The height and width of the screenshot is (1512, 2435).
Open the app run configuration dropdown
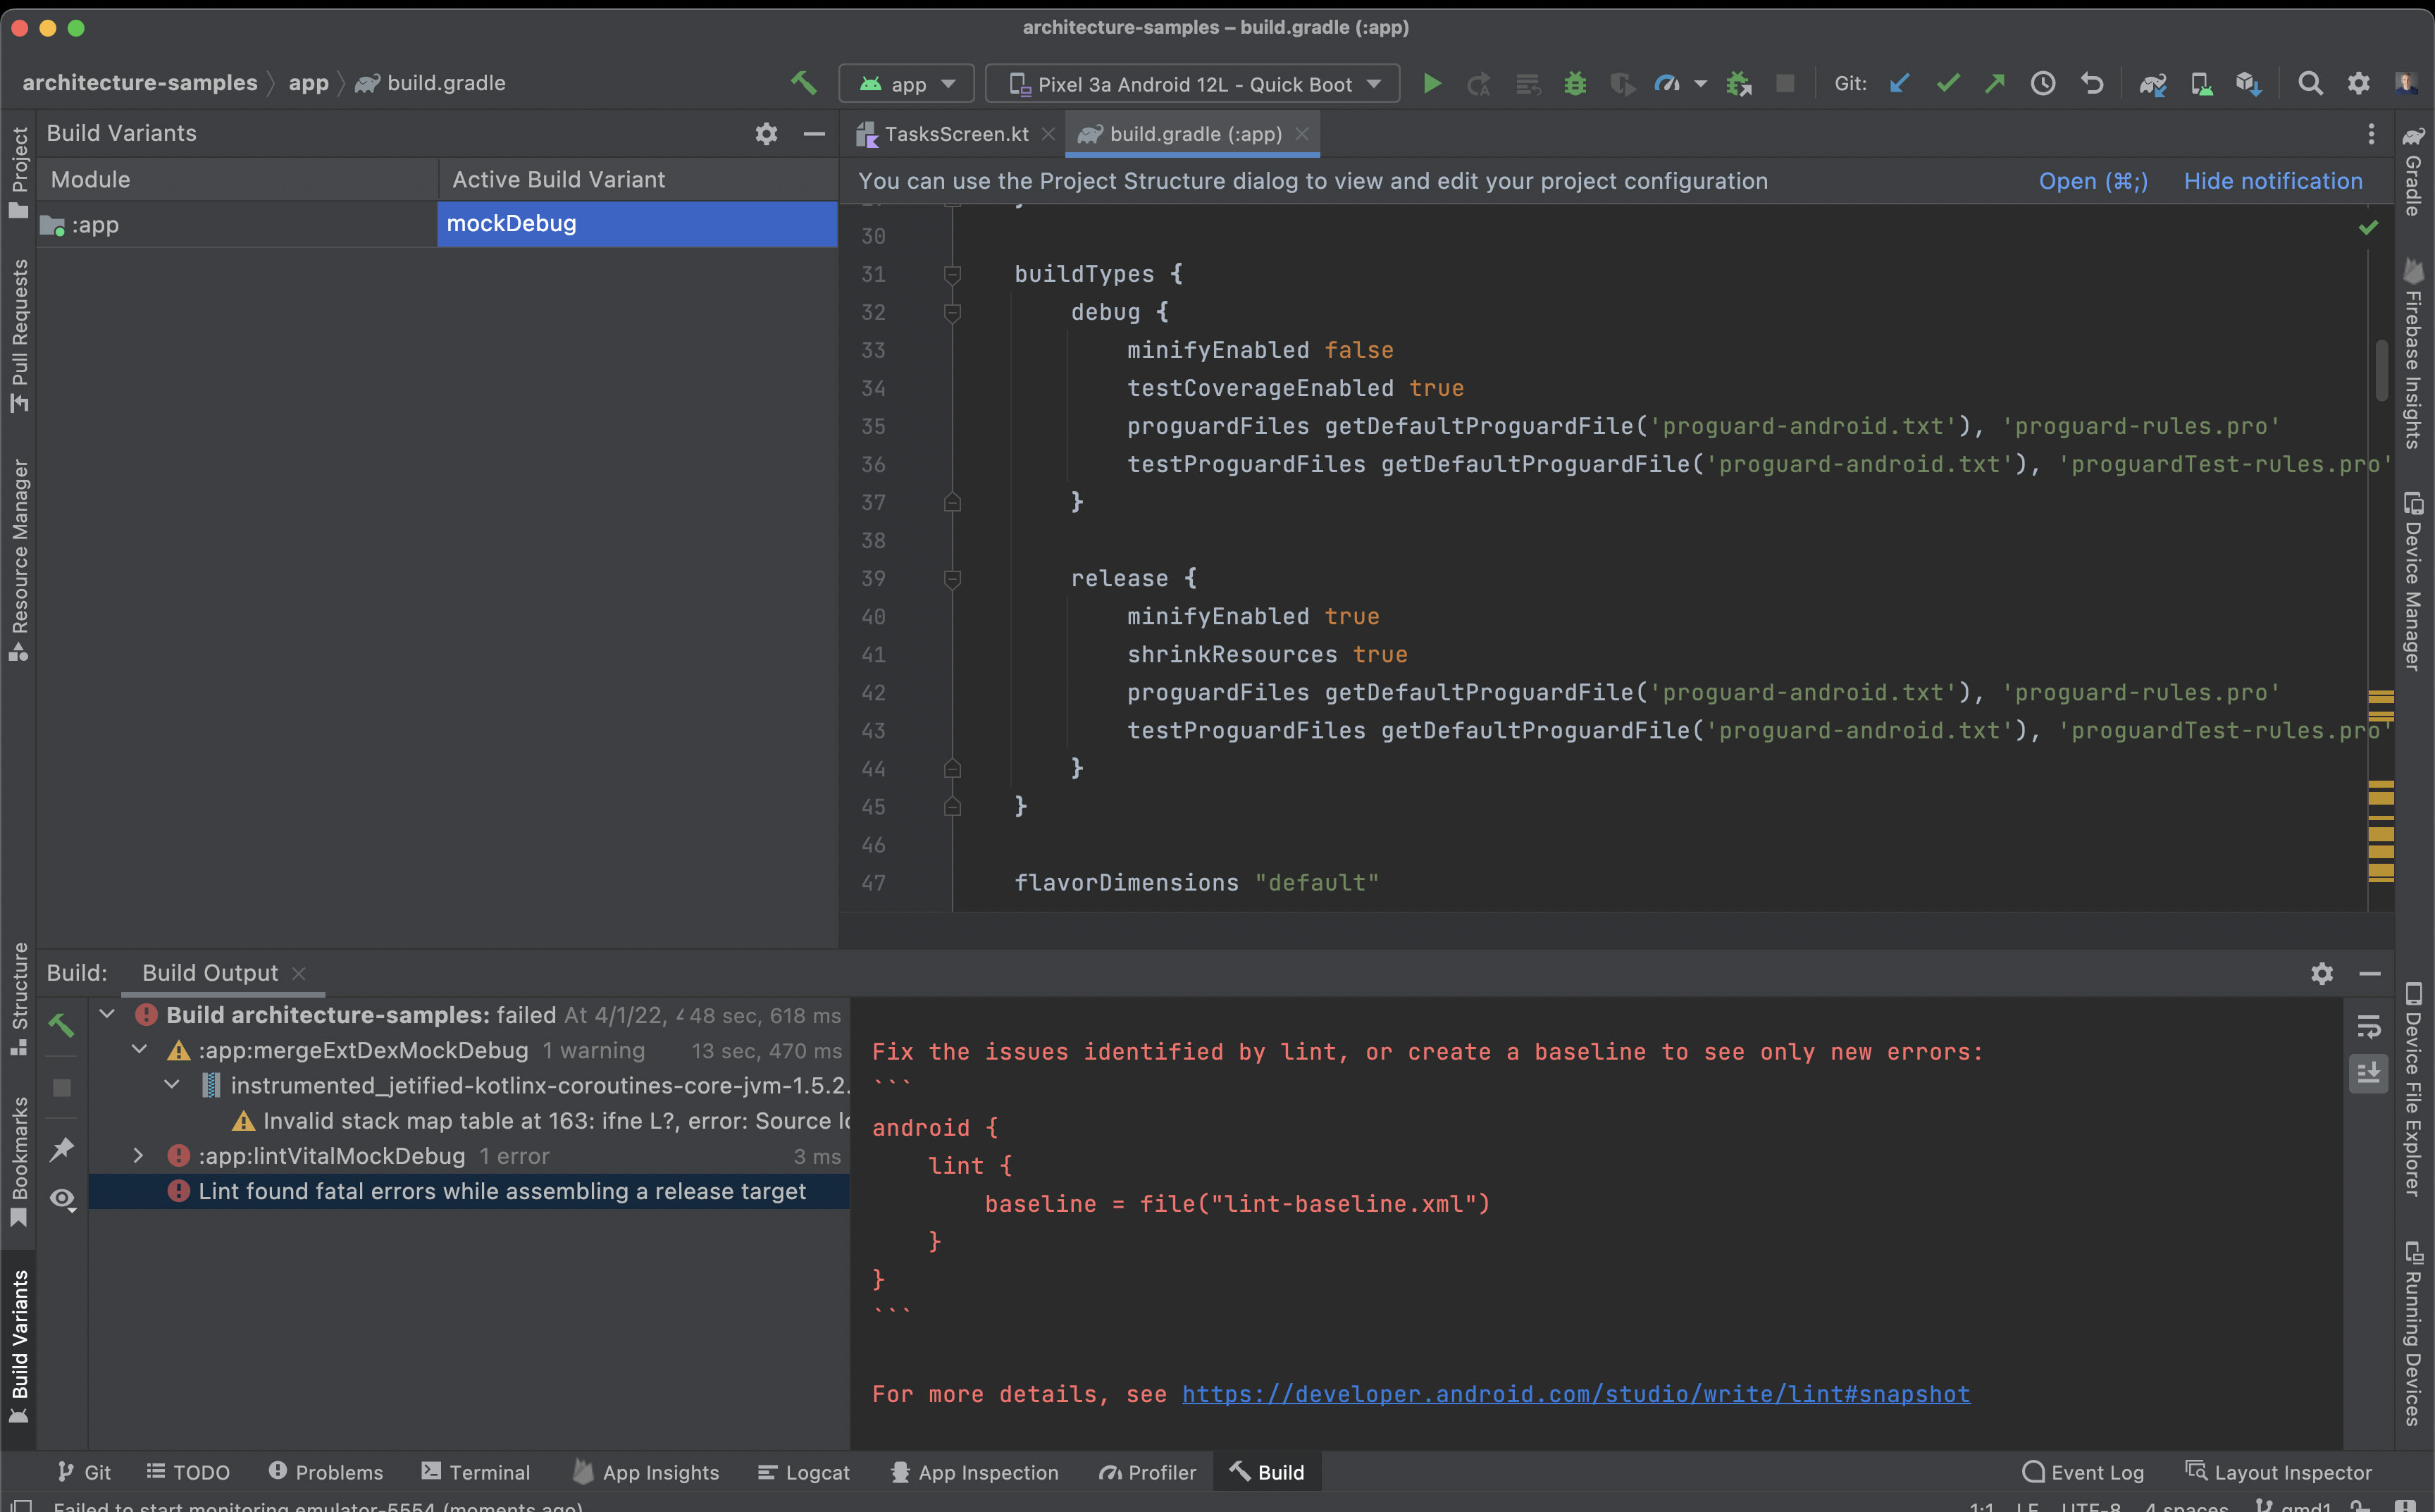tap(907, 84)
